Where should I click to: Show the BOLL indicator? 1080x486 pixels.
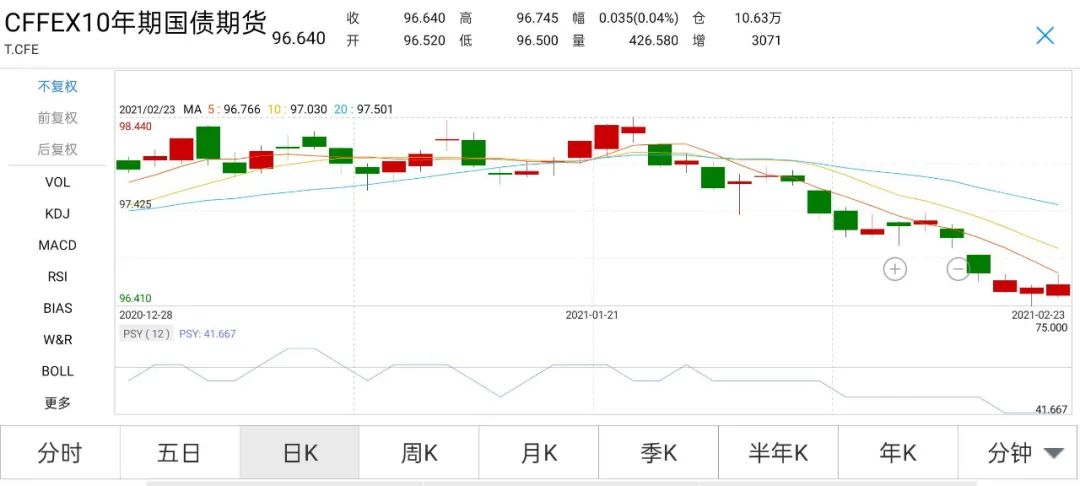(x=57, y=371)
